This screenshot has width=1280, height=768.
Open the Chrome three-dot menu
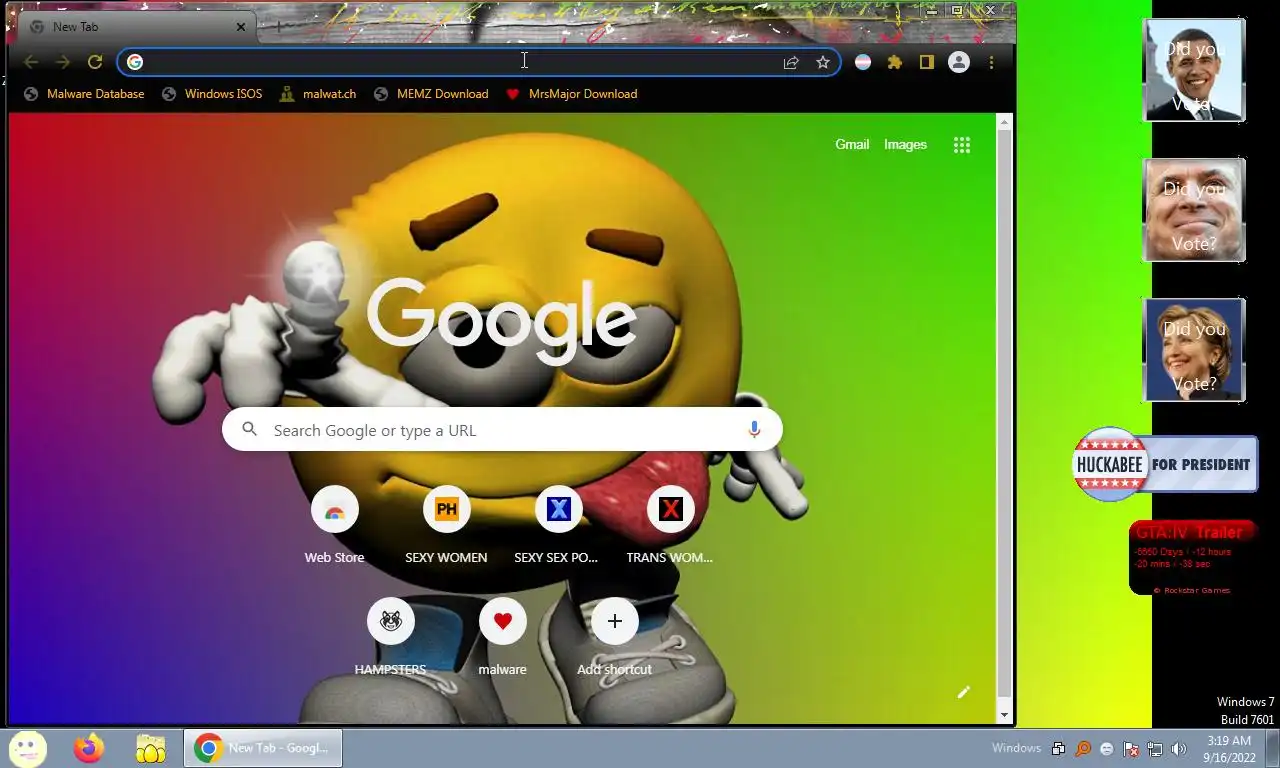(x=991, y=62)
